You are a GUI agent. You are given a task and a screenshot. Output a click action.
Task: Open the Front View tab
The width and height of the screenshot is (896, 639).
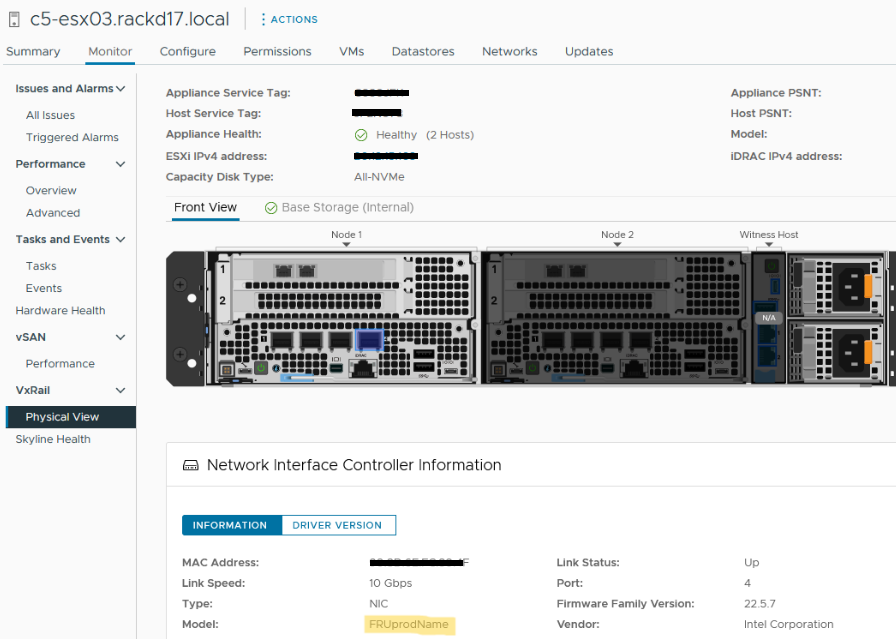(205, 208)
